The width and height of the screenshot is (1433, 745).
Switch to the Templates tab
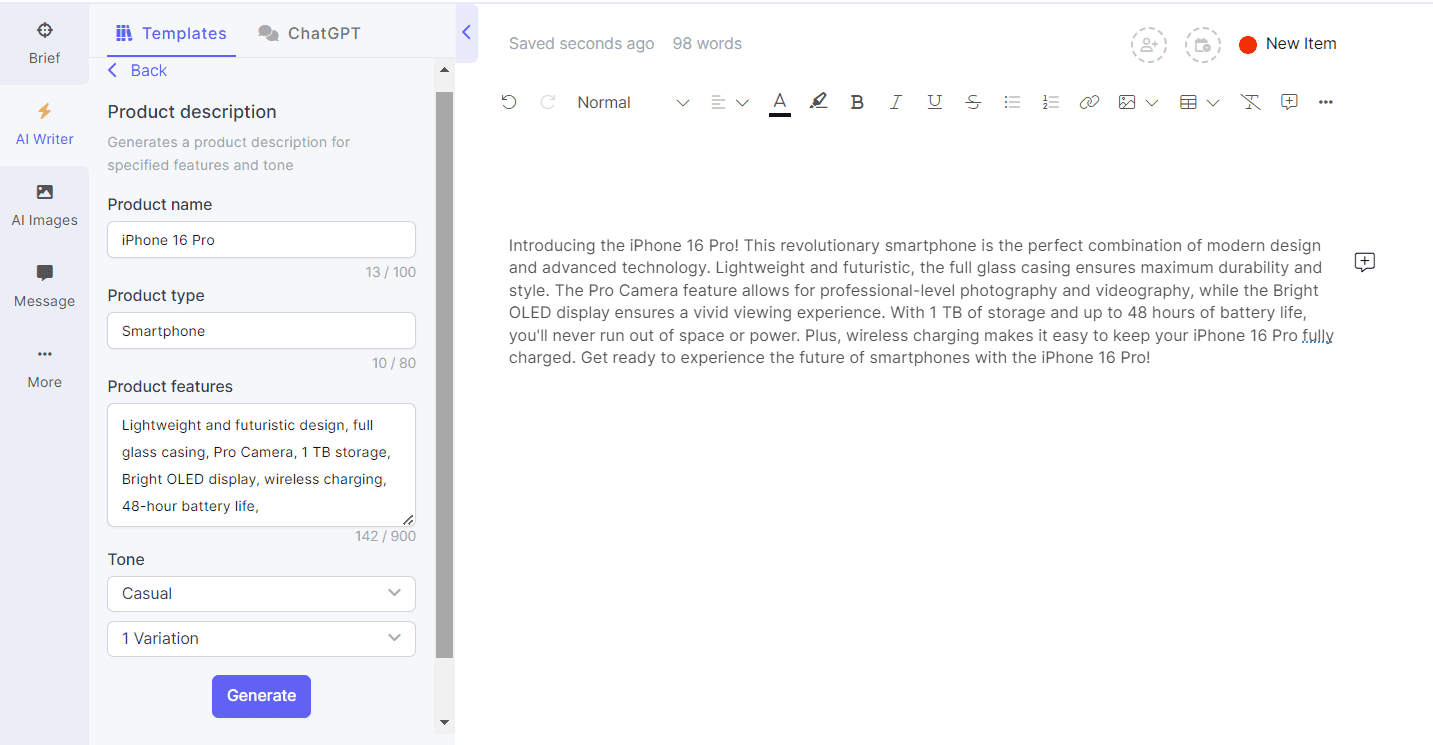click(x=171, y=33)
